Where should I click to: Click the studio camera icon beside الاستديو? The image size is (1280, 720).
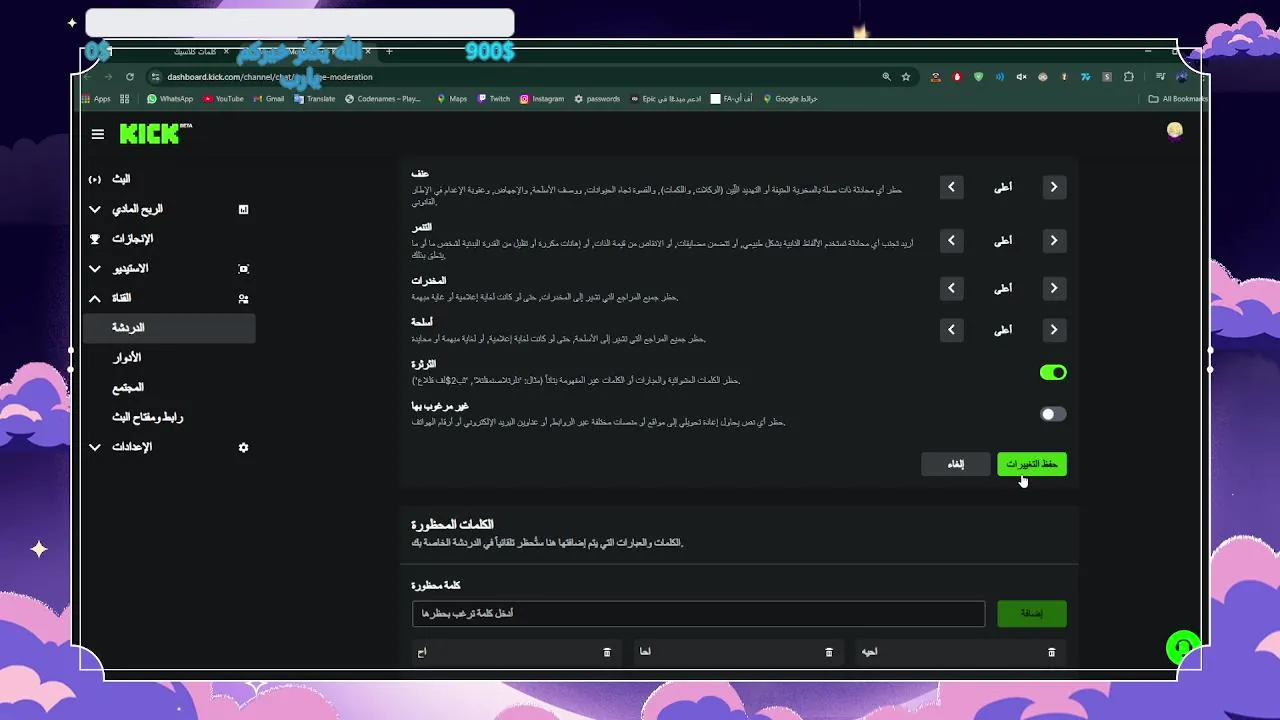(243, 268)
